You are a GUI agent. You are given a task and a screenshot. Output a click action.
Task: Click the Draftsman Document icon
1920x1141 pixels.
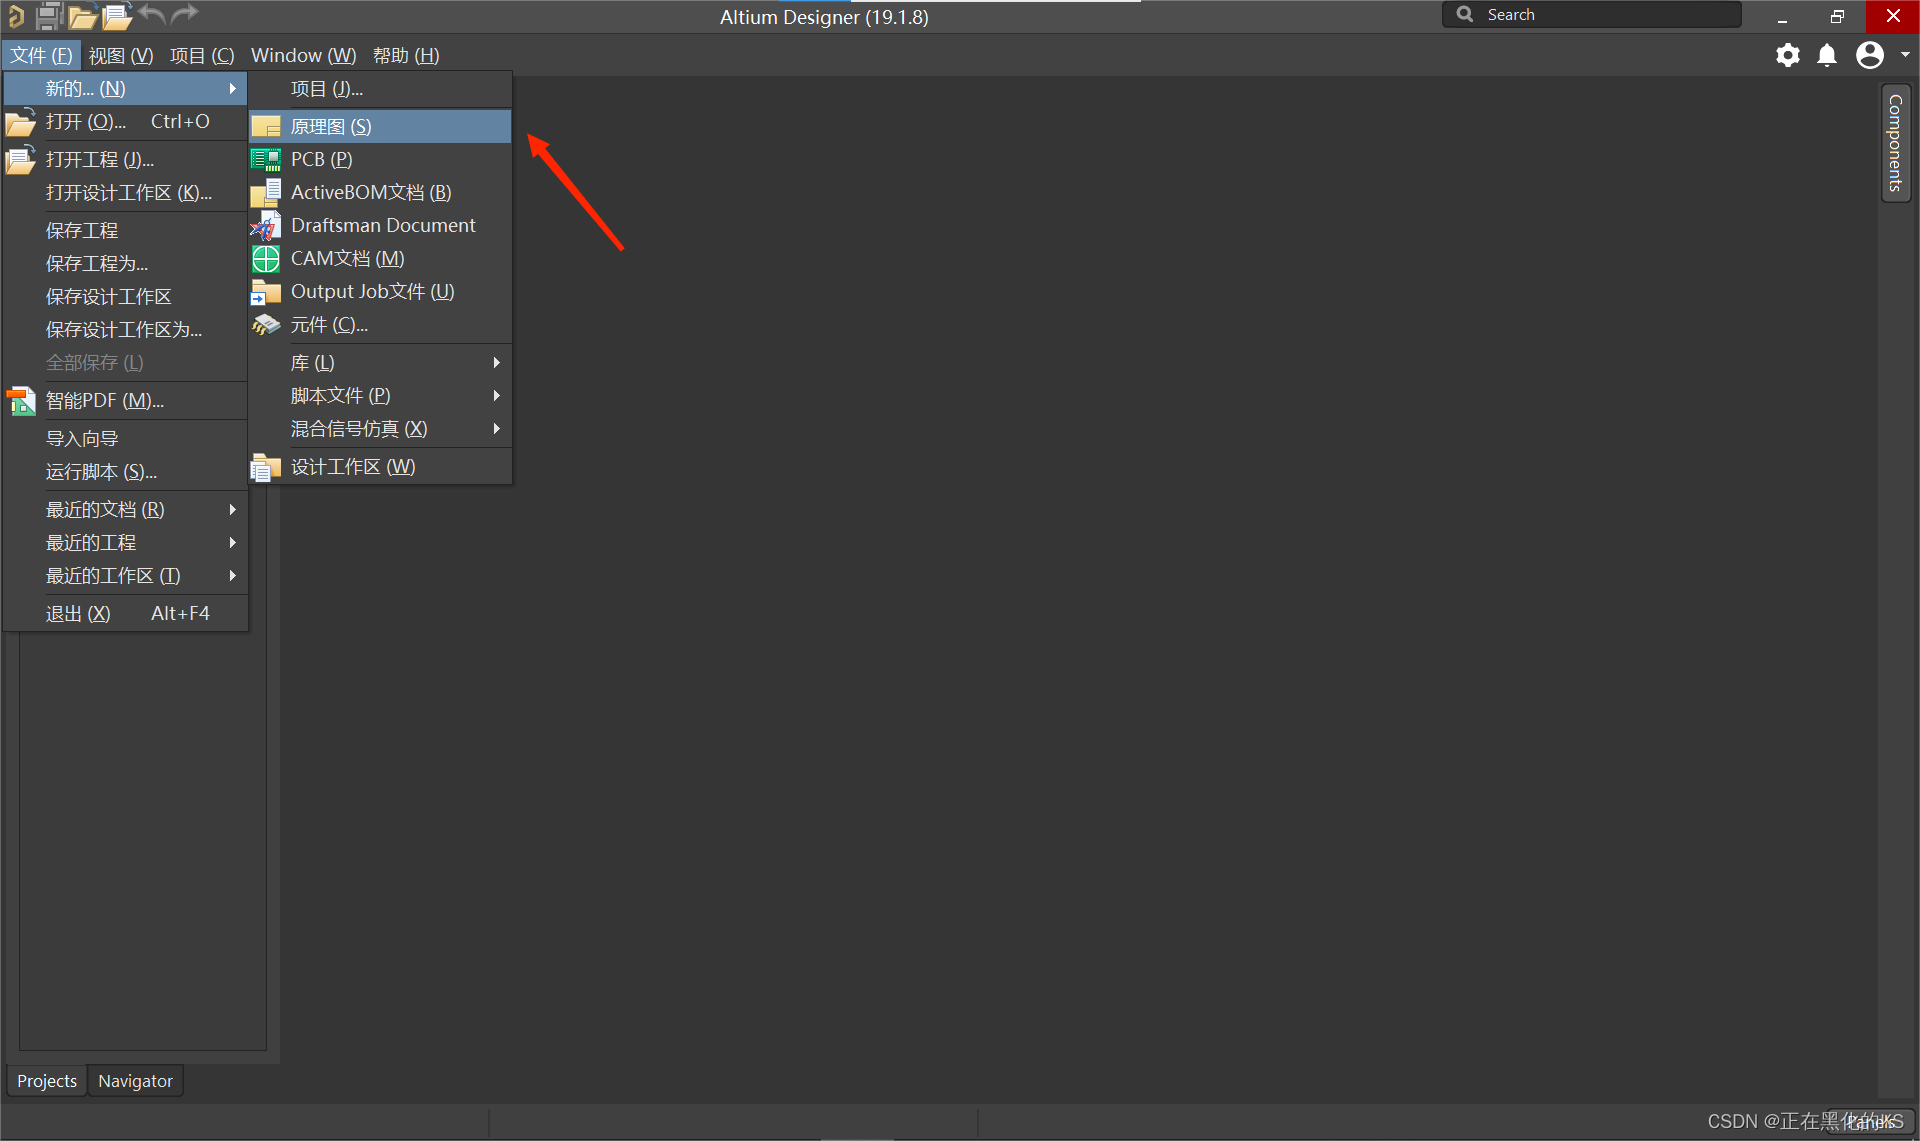coord(266,226)
